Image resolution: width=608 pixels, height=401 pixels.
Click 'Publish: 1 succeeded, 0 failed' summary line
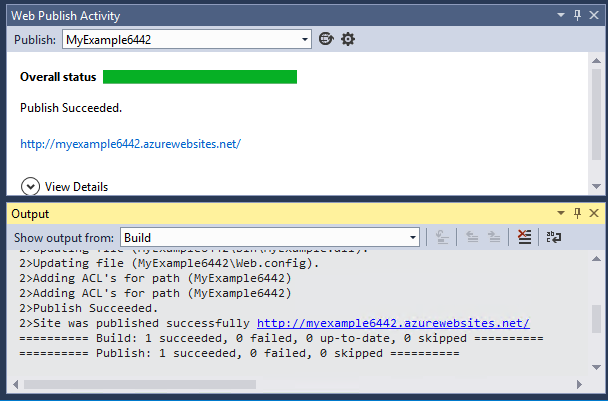pyautogui.click(x=239, y=353)
